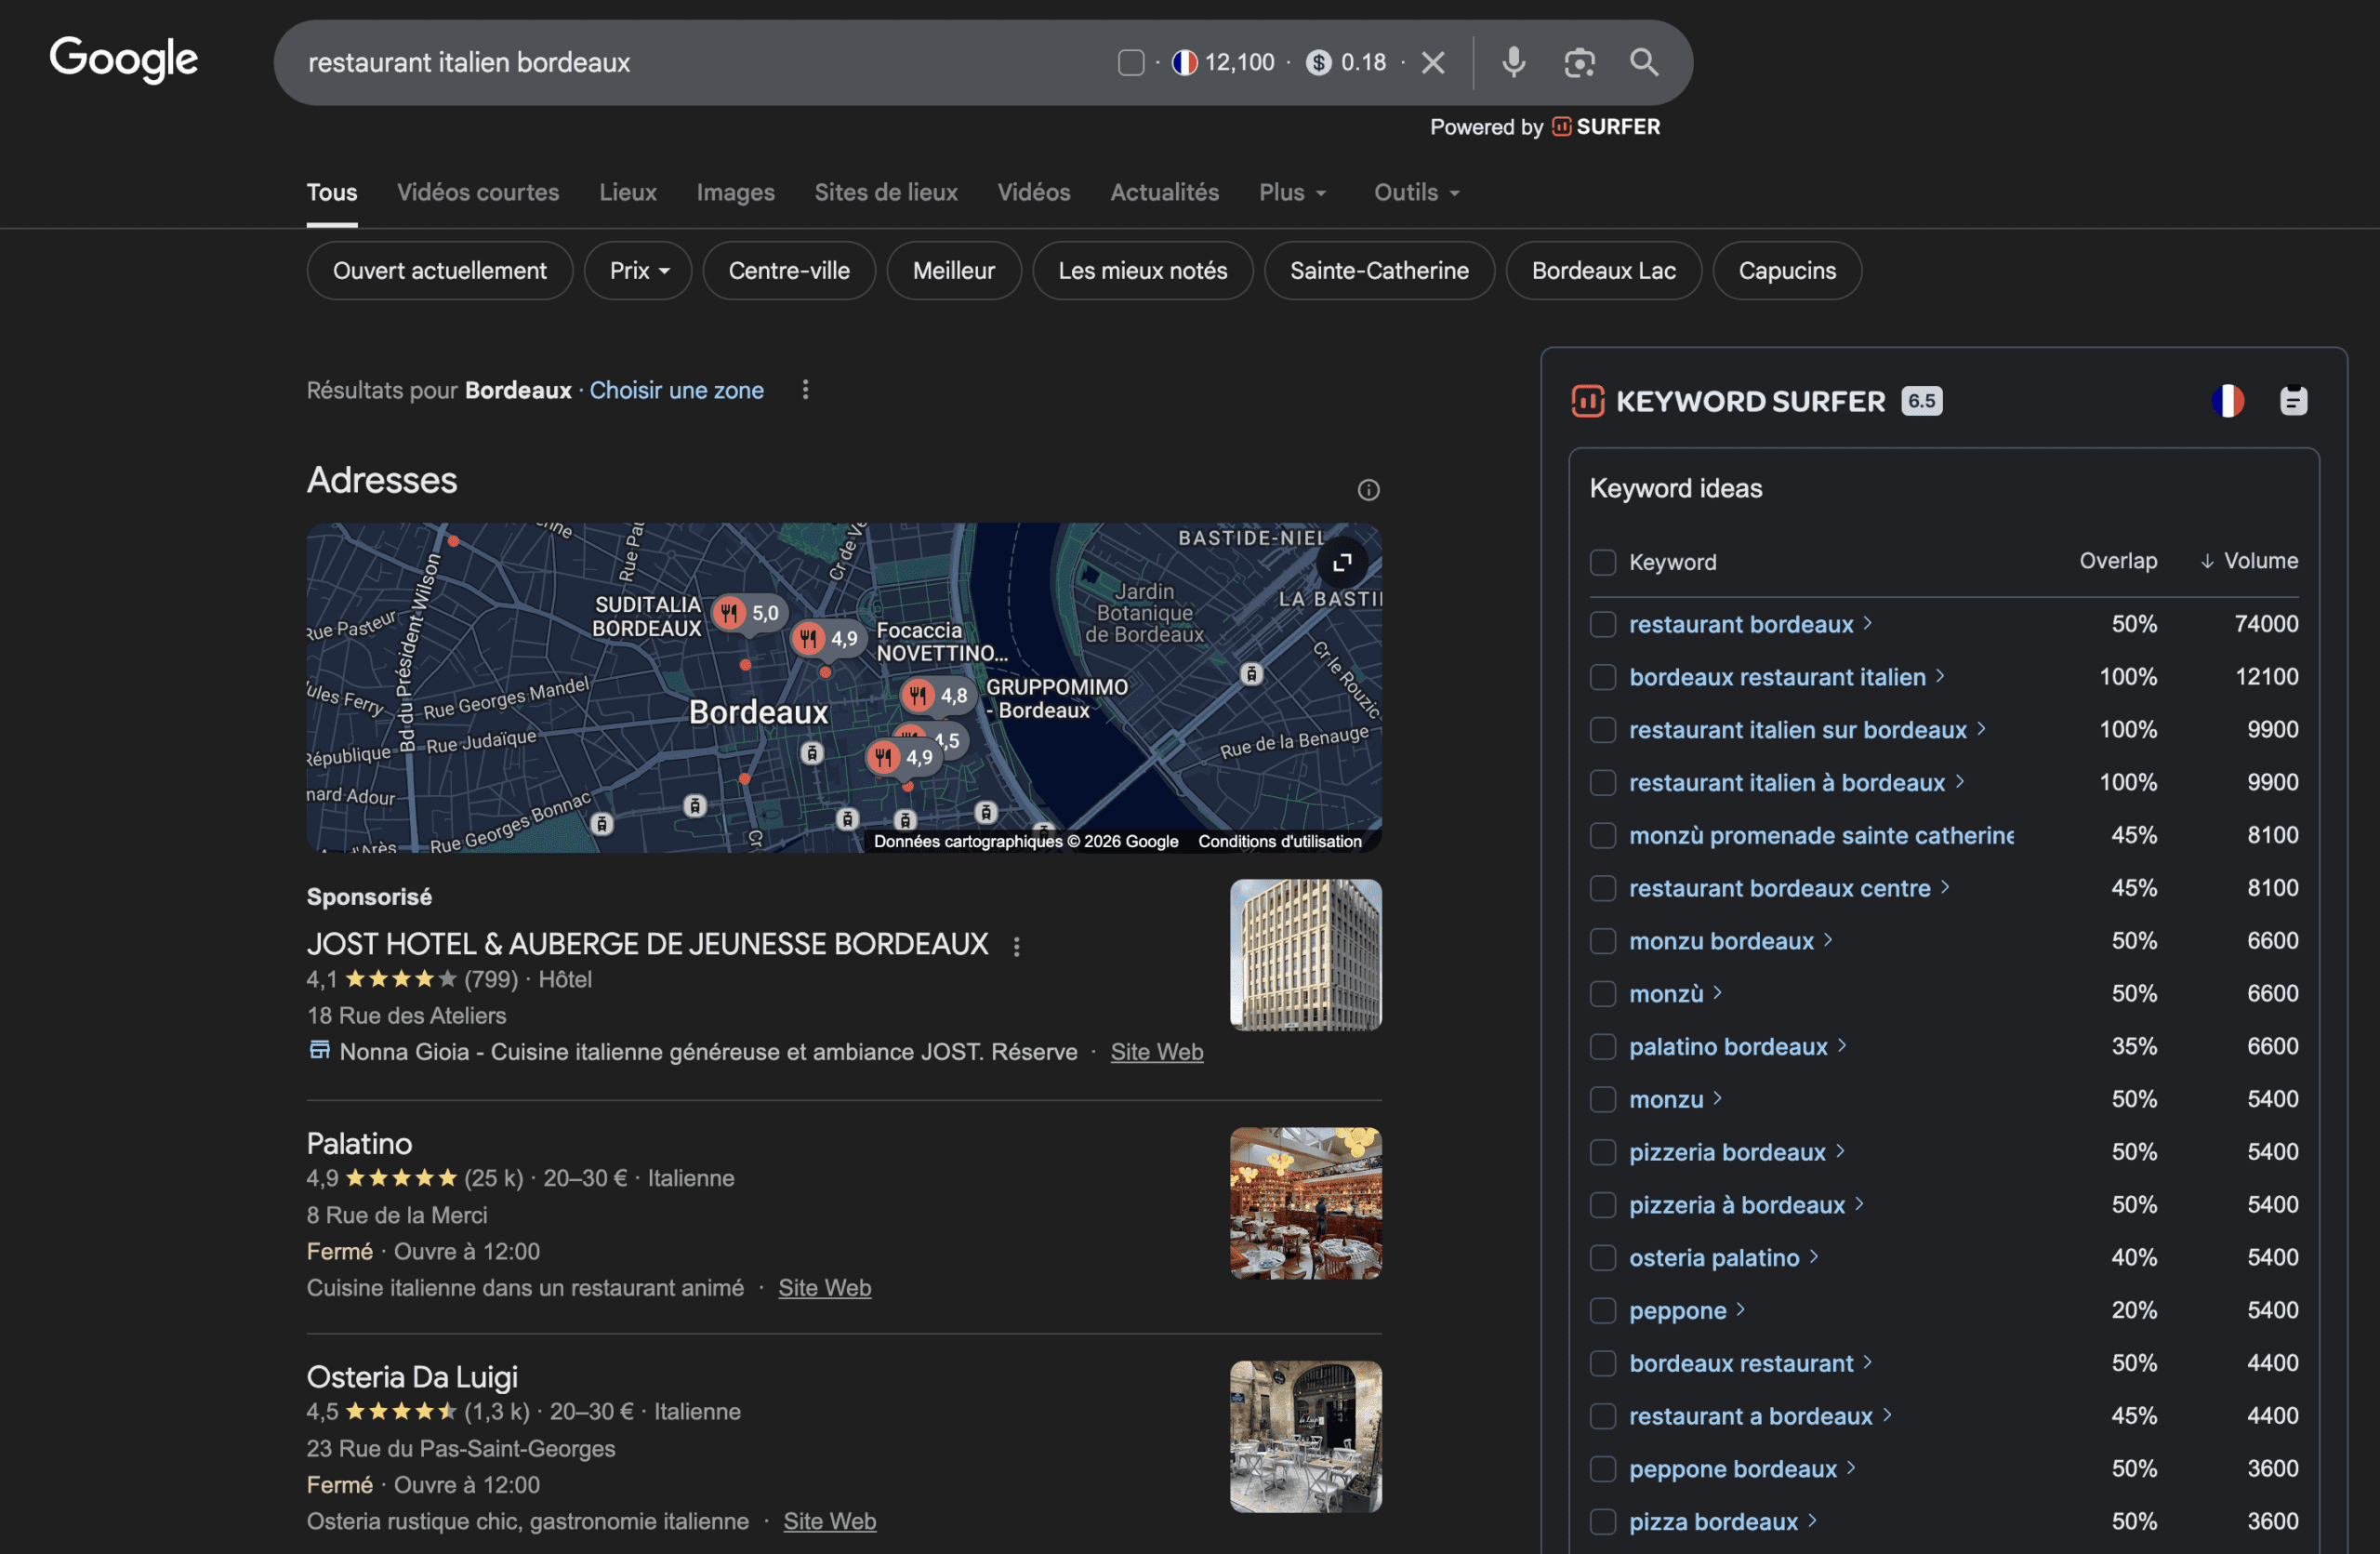Open the Prix filter dropdown

[637, 270]
